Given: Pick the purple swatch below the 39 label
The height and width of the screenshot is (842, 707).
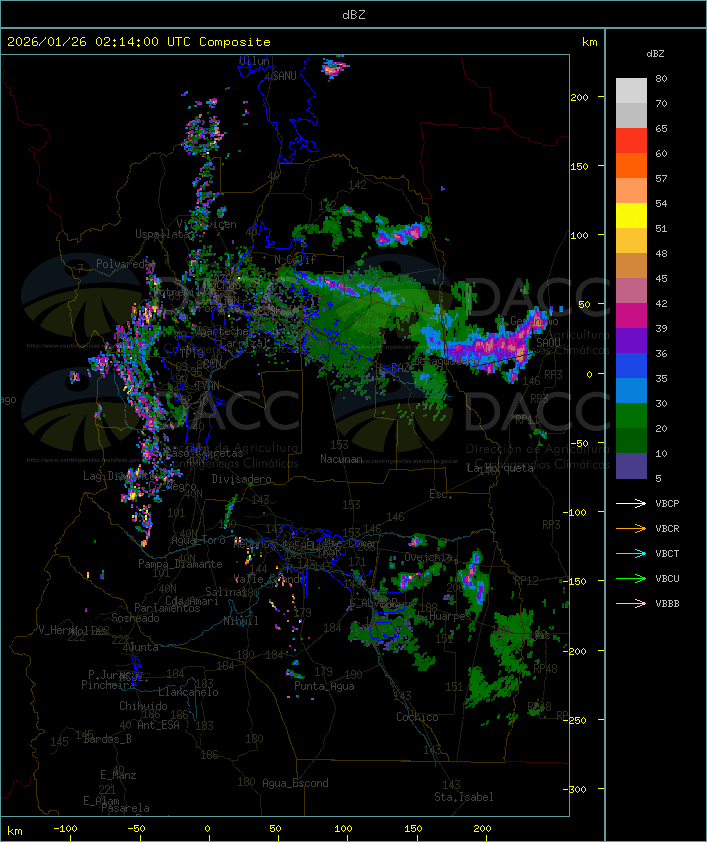Looking at the screenshot, I should point(631,341).
